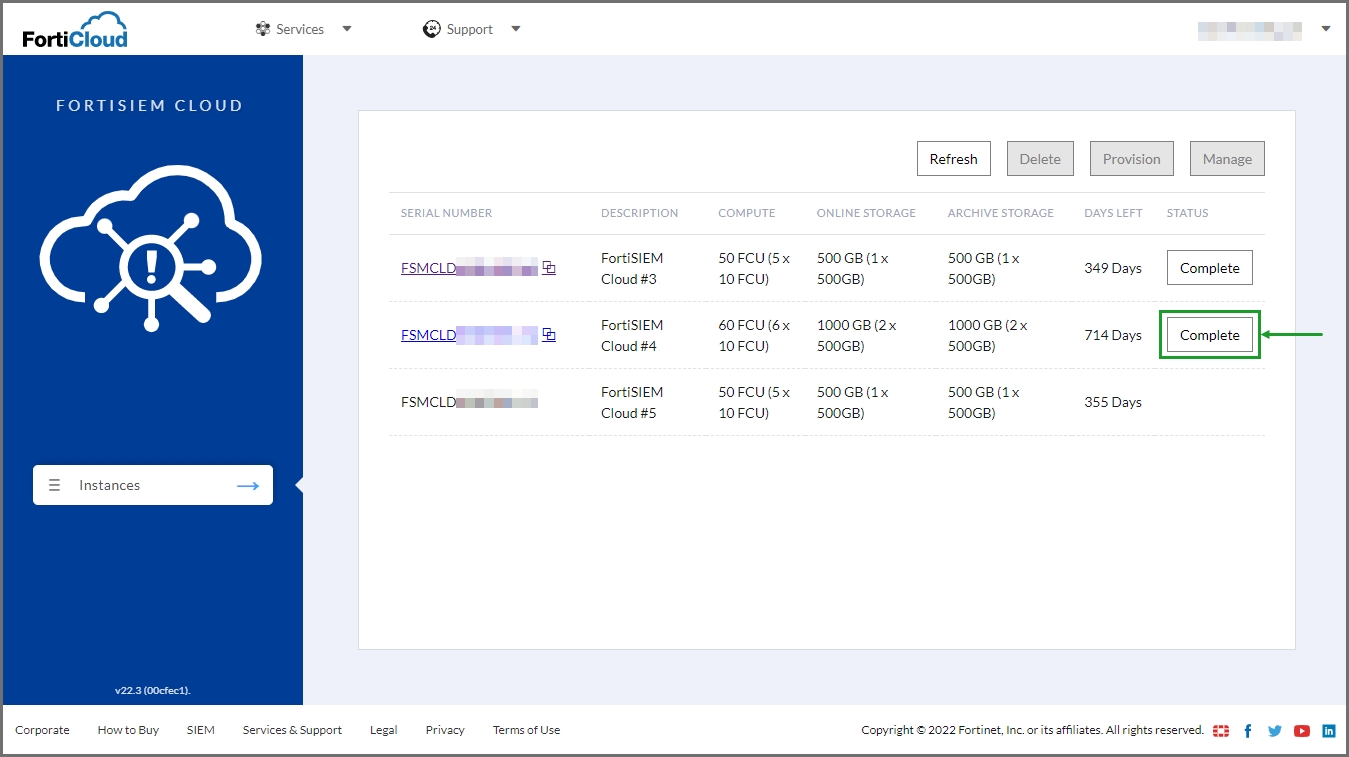Click the red Fortinet logo icon in footer
This screenshot has width=1349, height=757.
pyautogui.click(x=1221, y=731)
